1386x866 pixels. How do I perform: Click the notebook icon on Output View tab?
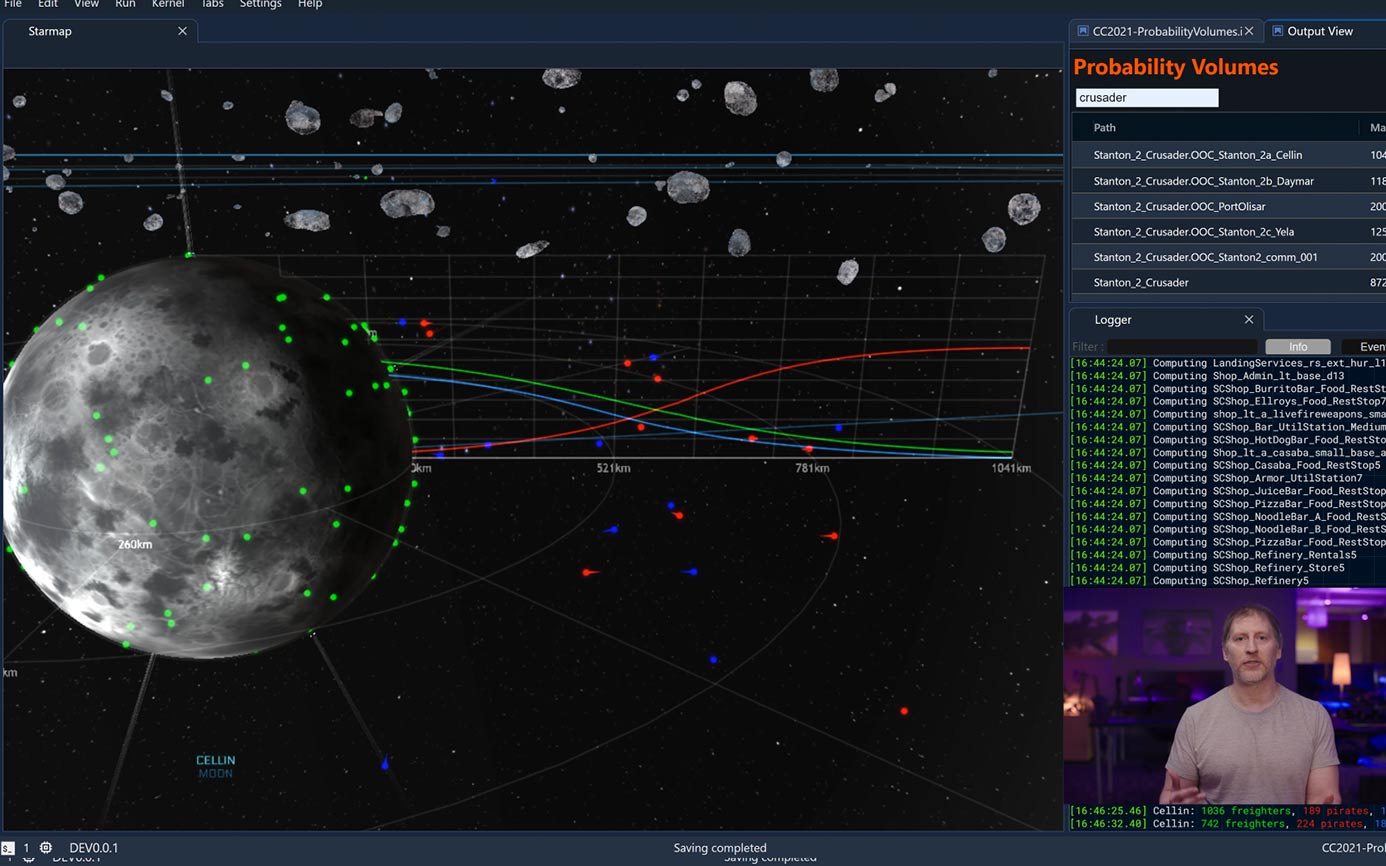pyautogui.click(x=1277, y=31)
